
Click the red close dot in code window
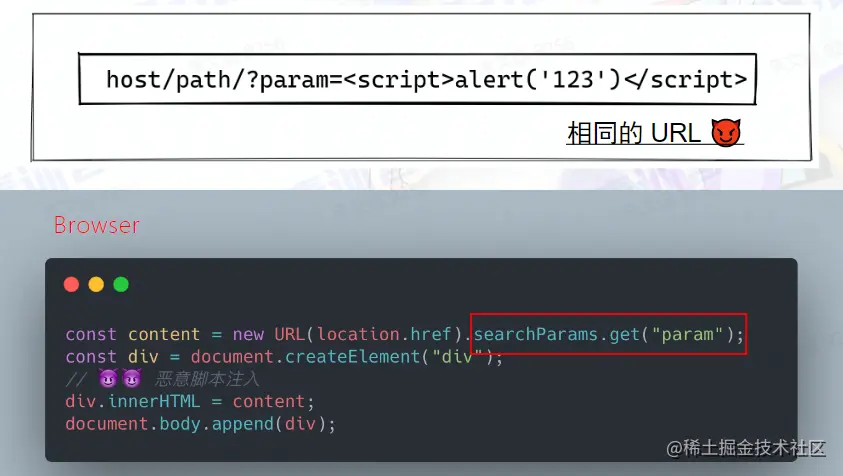[x=71, y=284]
